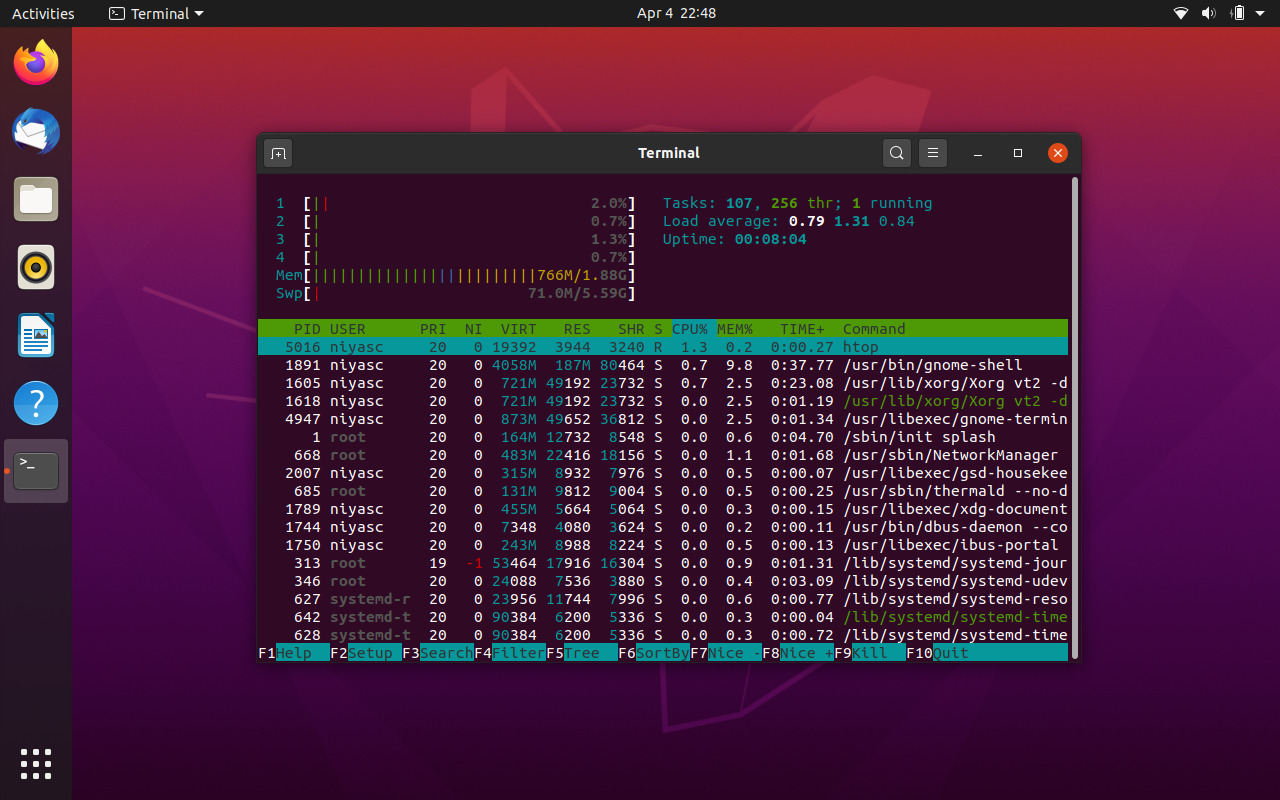Select the gnome-shell process row
Image resolution: width=1280 pixels, height=800 pixels.
[600, 364]
